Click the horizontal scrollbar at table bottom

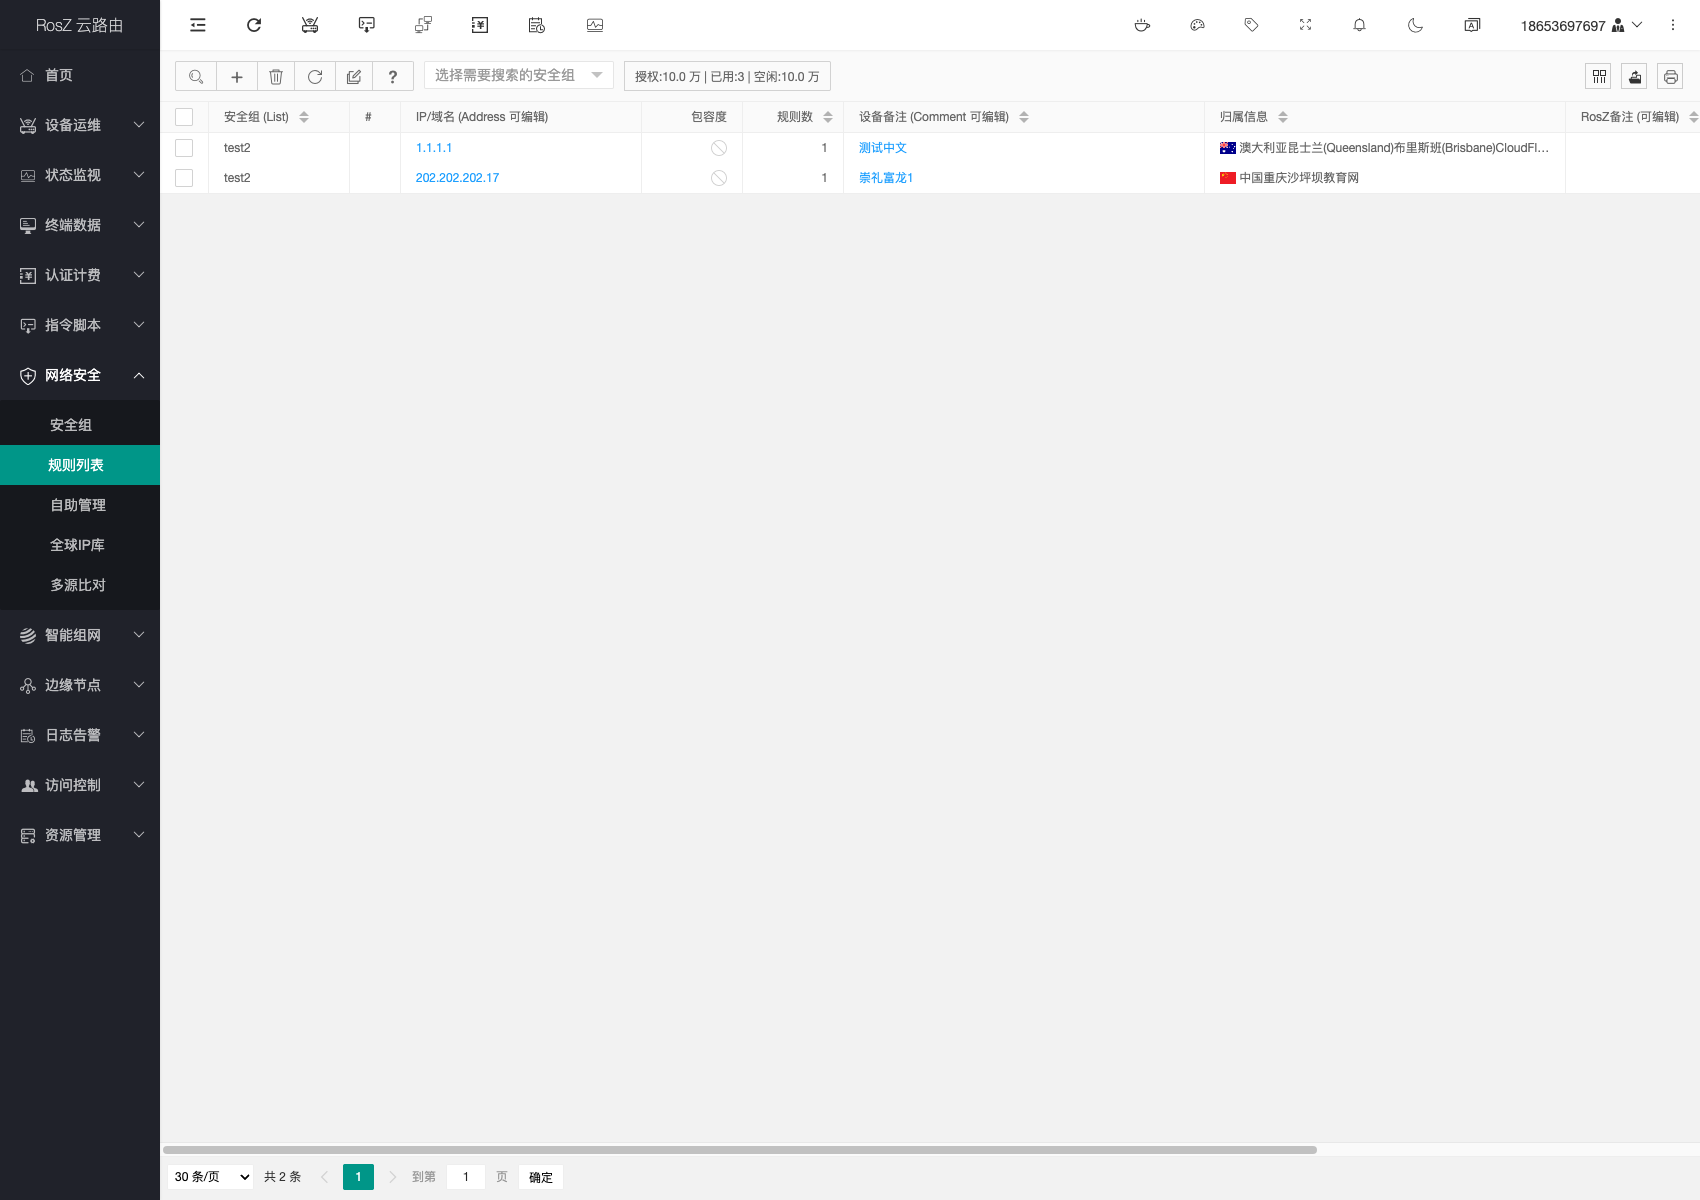click(740, 1150)
